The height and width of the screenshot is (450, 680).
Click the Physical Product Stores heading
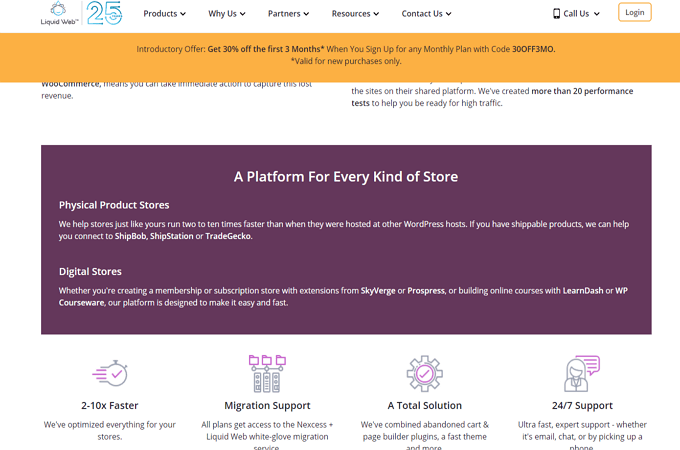[114, 205]
